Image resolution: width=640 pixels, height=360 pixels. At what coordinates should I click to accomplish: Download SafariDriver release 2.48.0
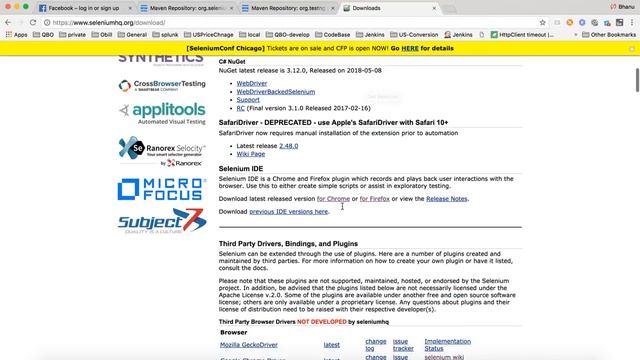[289, 146]
